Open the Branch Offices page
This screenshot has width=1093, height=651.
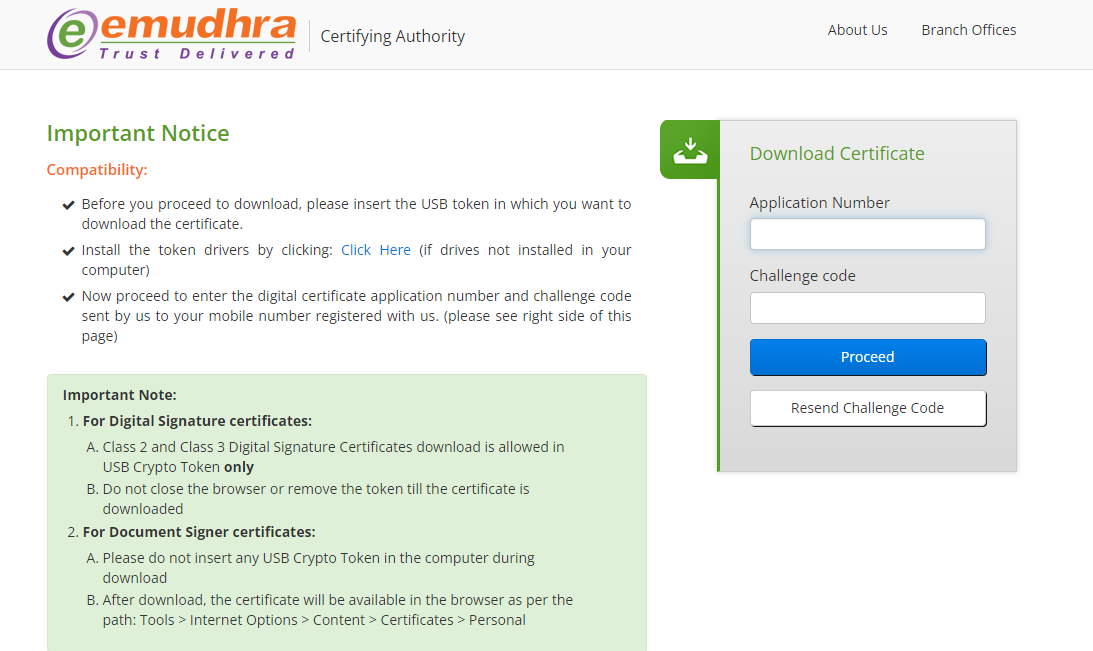[968, 30]
